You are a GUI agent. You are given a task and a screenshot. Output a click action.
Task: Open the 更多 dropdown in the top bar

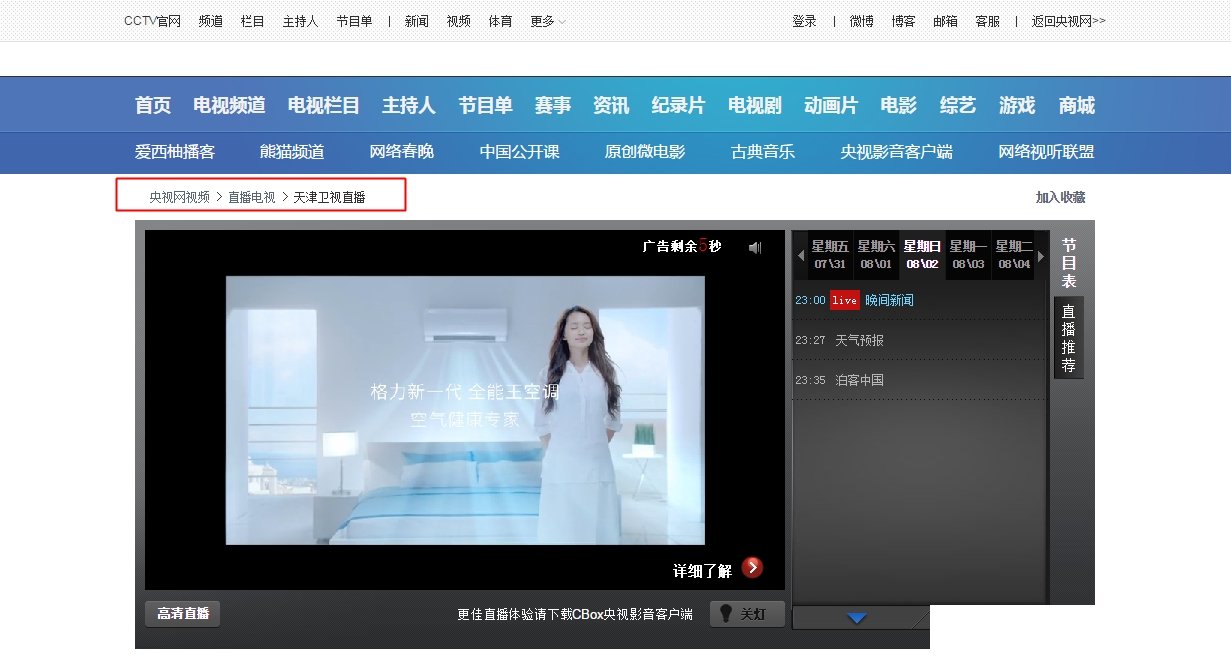[x=547, y=20]
